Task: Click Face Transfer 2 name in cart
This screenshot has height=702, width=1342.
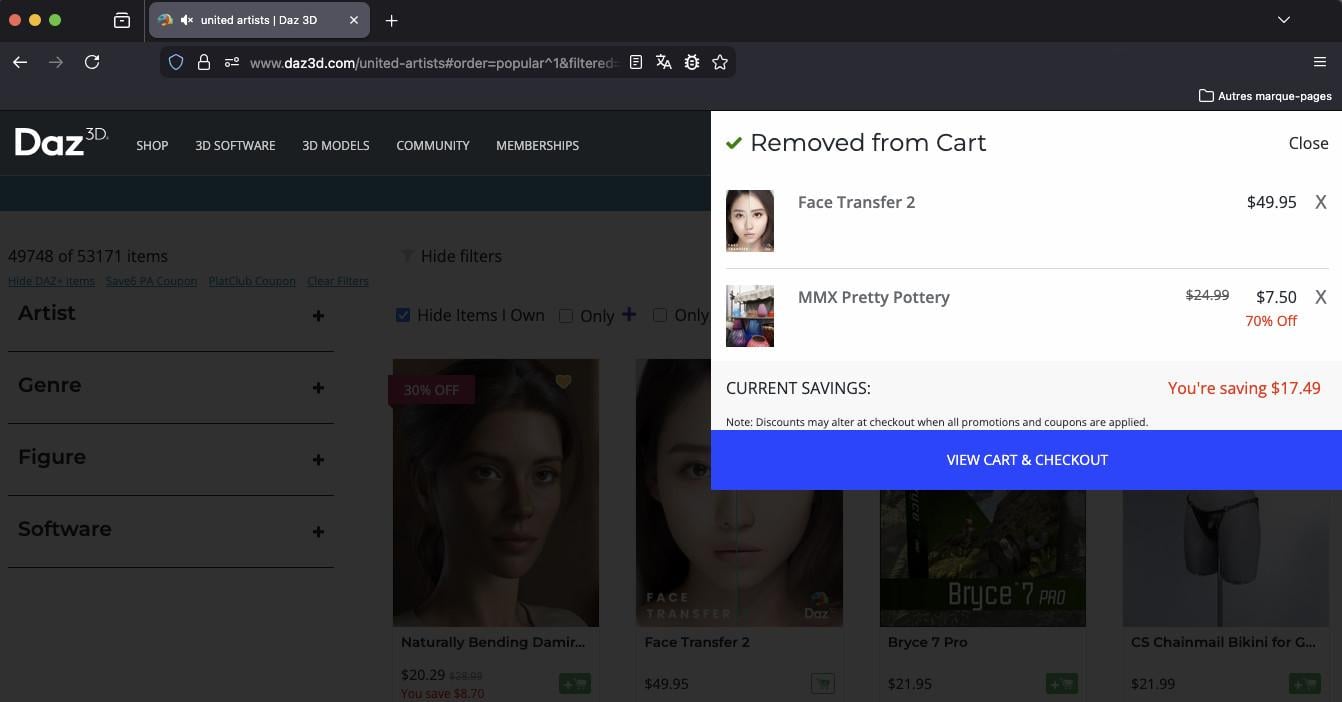Action: 856,202
